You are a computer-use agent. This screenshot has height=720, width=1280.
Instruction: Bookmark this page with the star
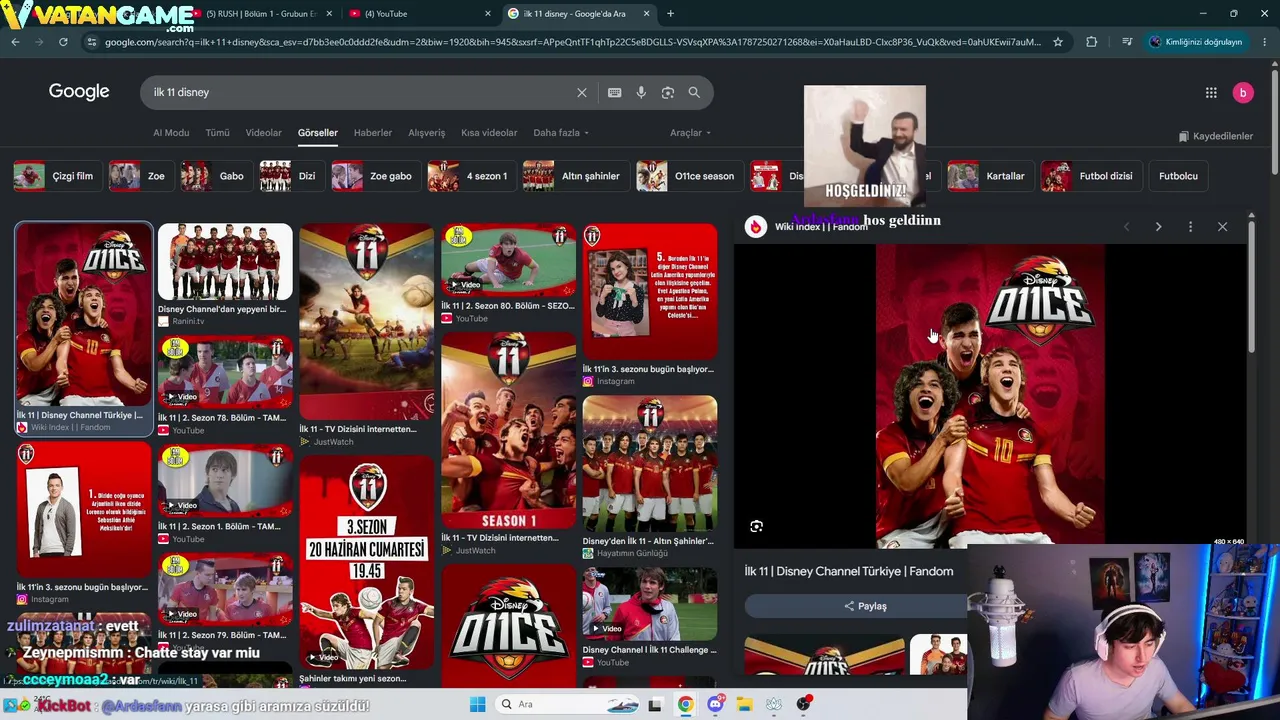point(1058,42)
